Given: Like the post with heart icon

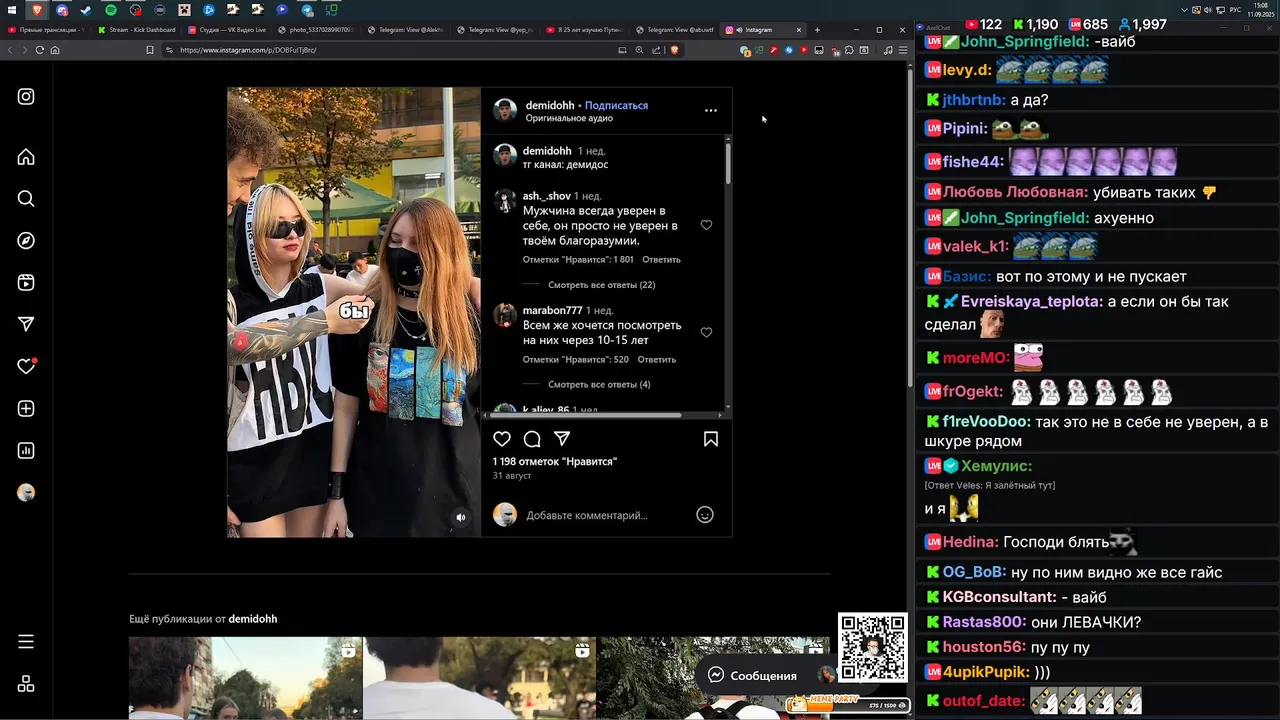Looking at the screenshot, I should point(502,439).
